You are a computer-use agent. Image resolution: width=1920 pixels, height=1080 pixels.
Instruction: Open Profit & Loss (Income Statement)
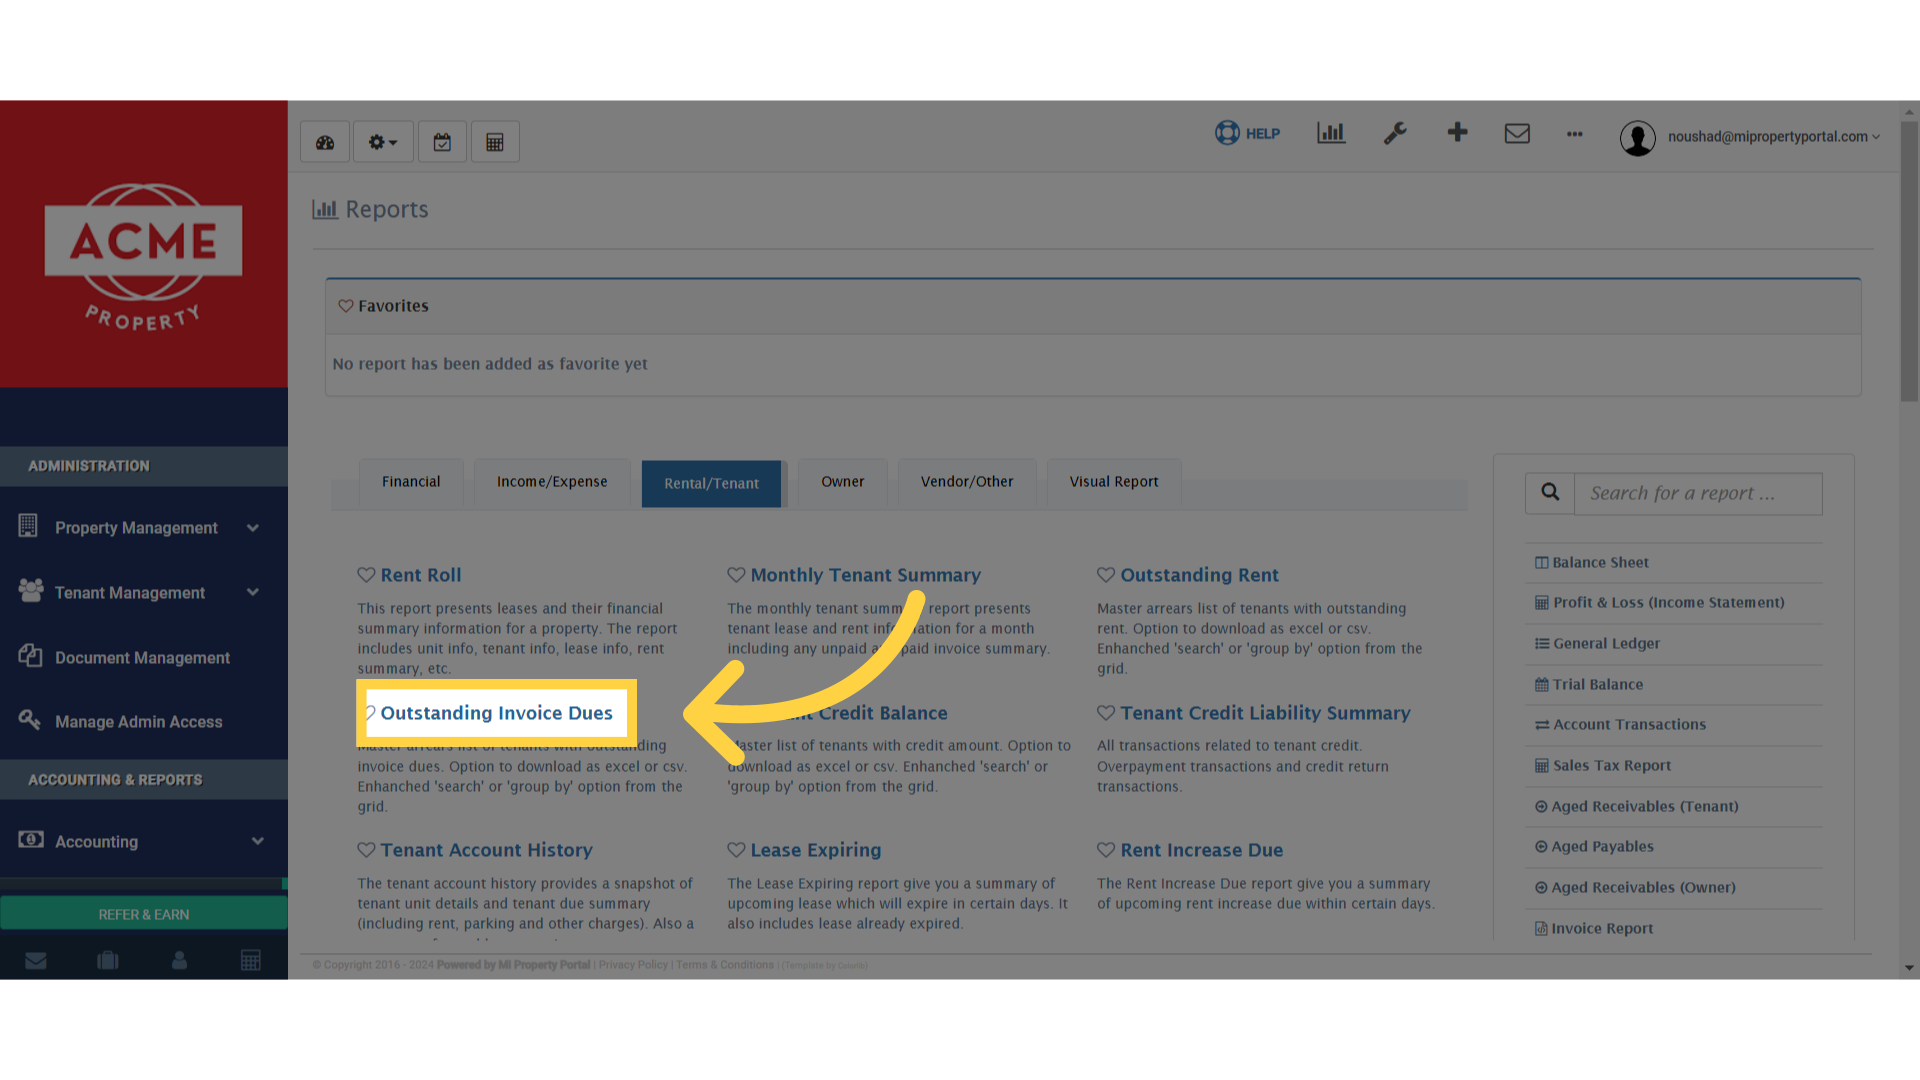pyautogui.click(x=1668, y=603)
